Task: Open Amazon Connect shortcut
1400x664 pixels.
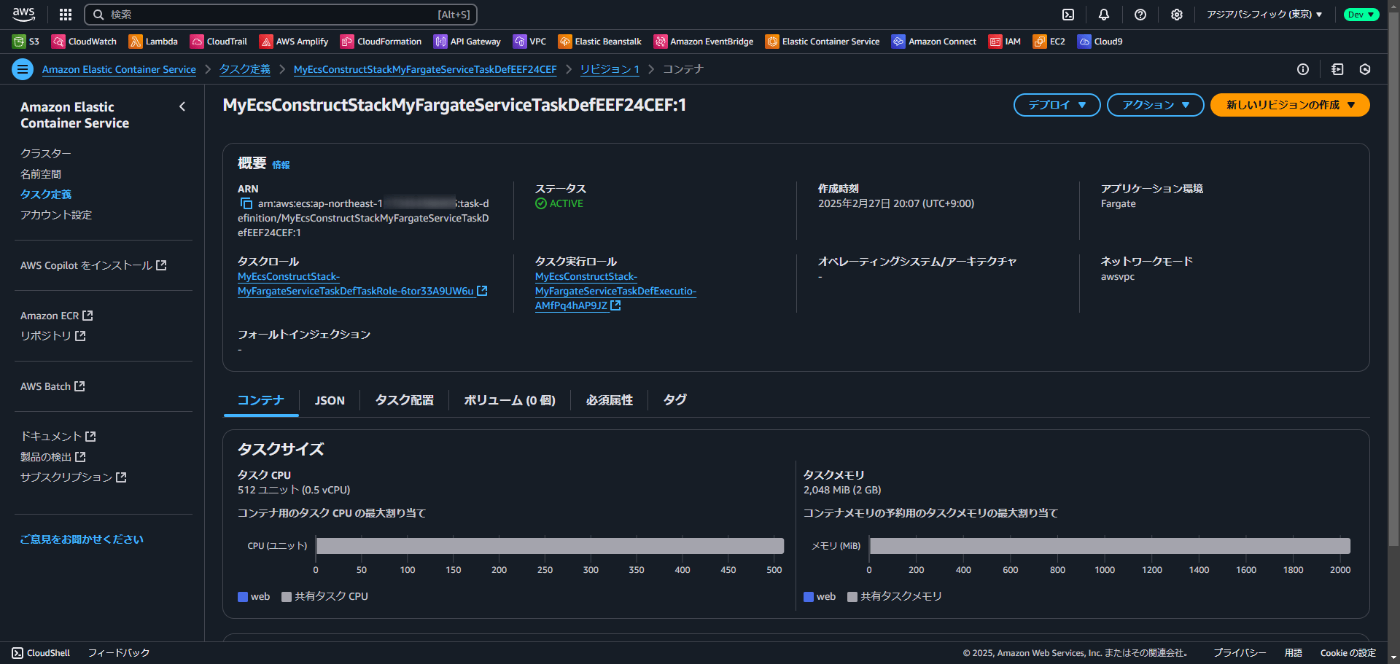Action: click(x=934, y=42)
